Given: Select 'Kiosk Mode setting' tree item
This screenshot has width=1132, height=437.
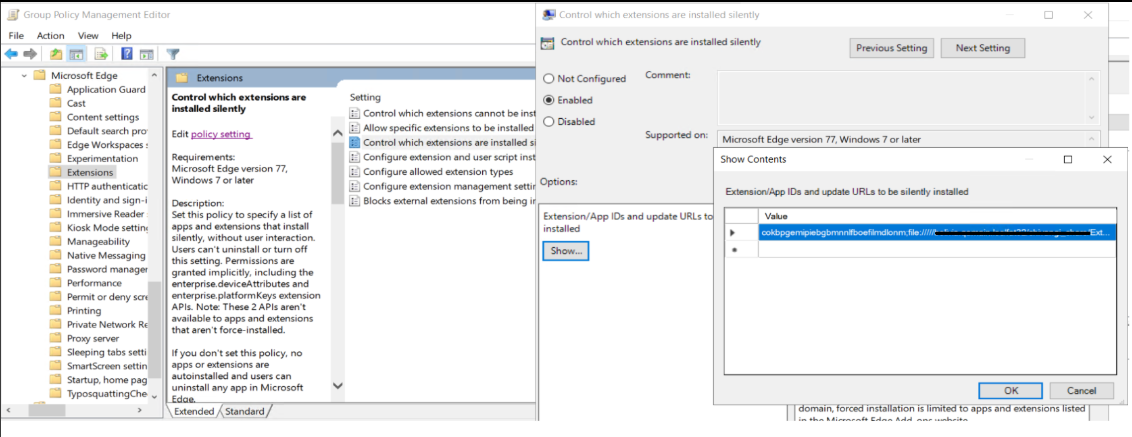Looking at the screenshot, I should (108, 228).
